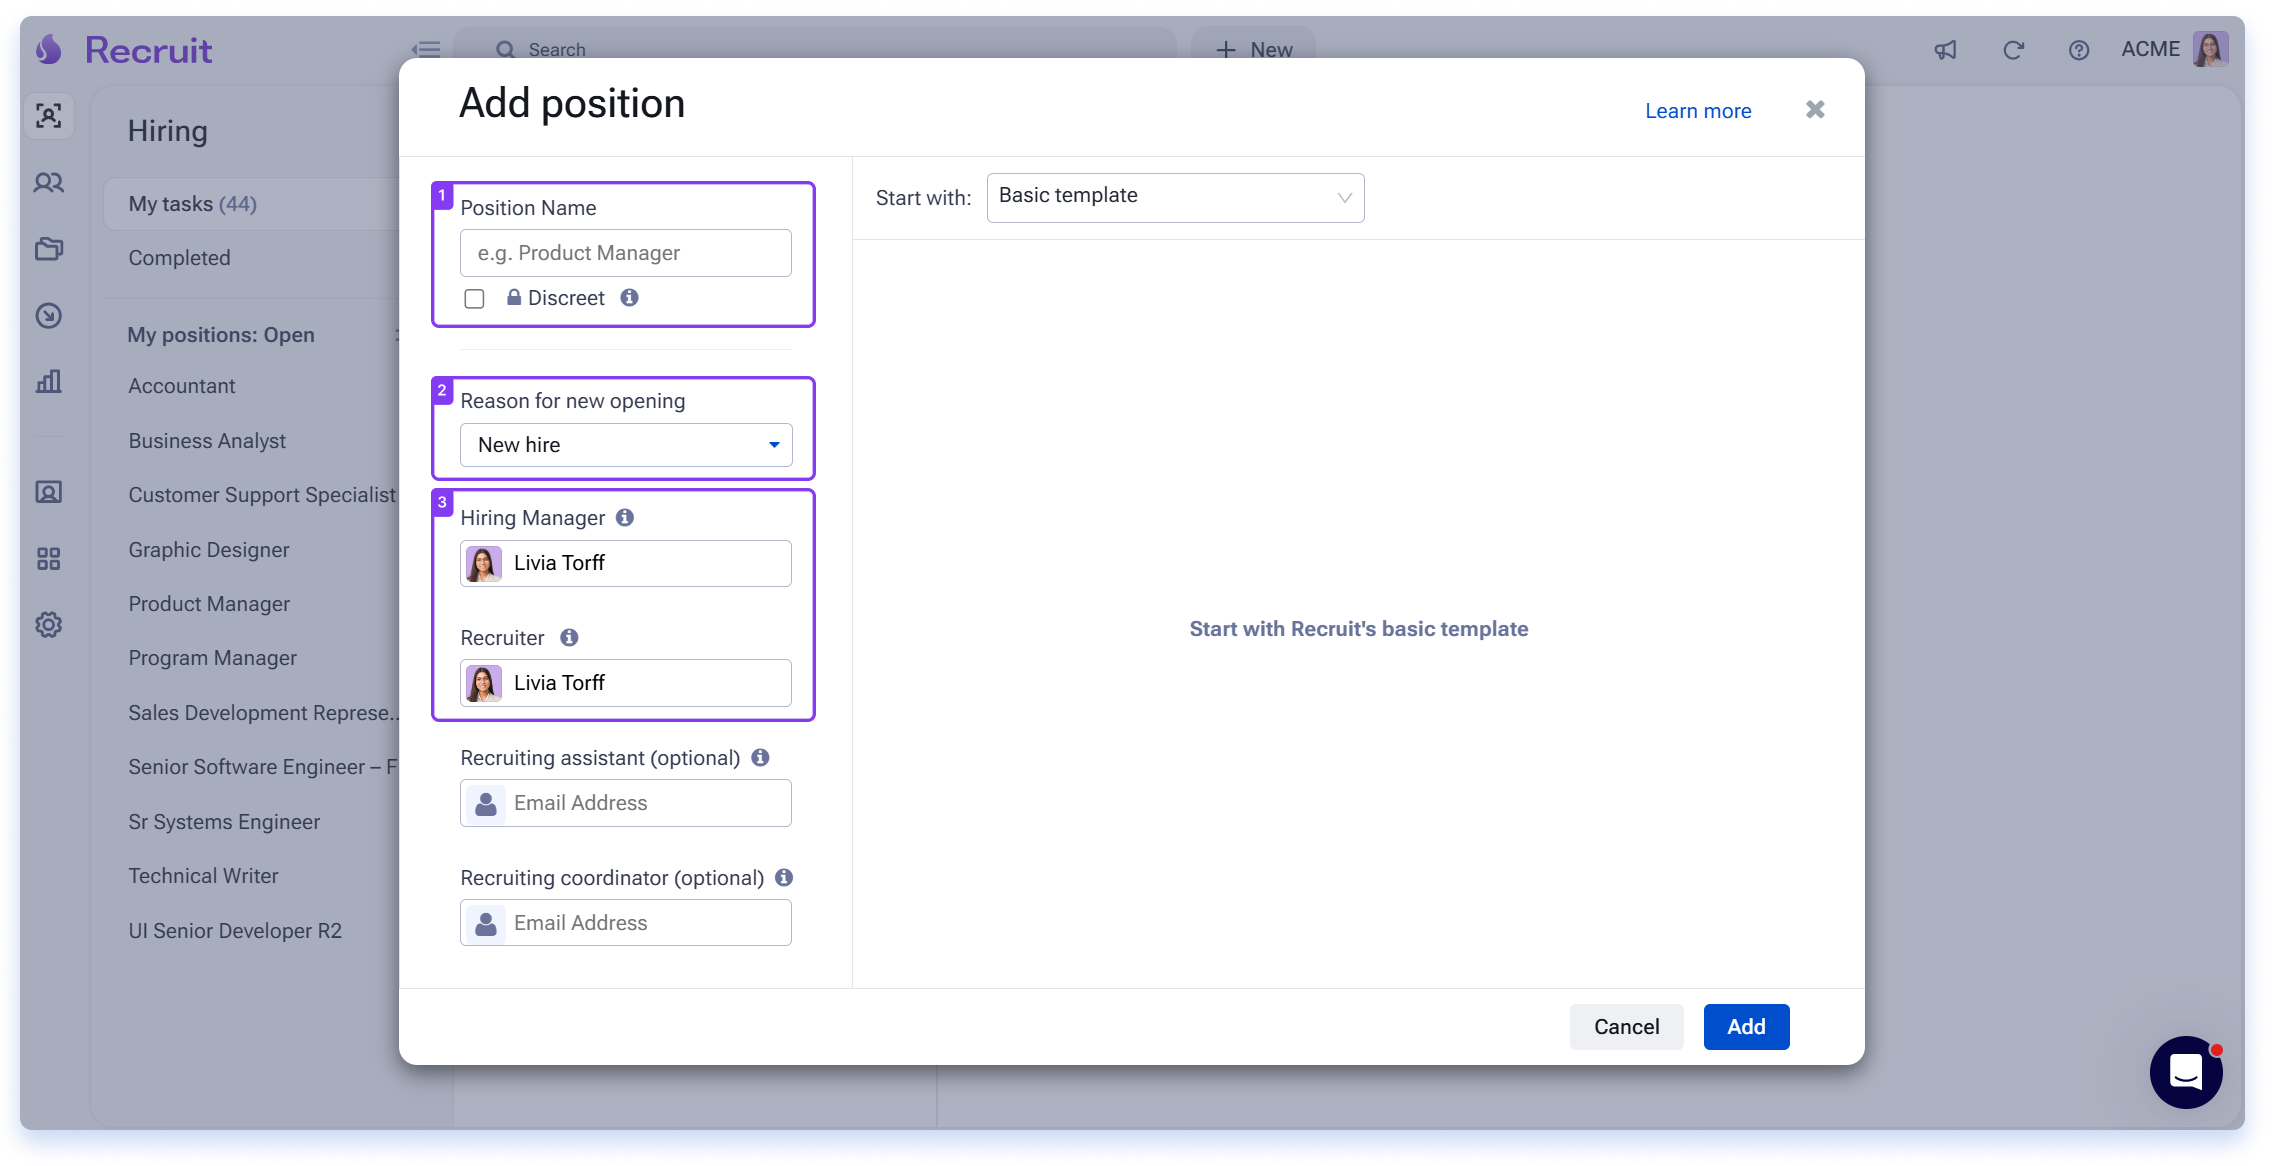Viewport: 2281px width, 1166px height.
Task: Click the Add button
Action: coord(1746,1027)
